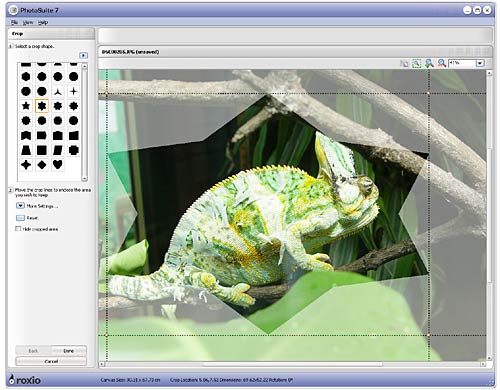Click the Canvas Size status text
Screen dimensions: 500x390
(x=130, y=380)
